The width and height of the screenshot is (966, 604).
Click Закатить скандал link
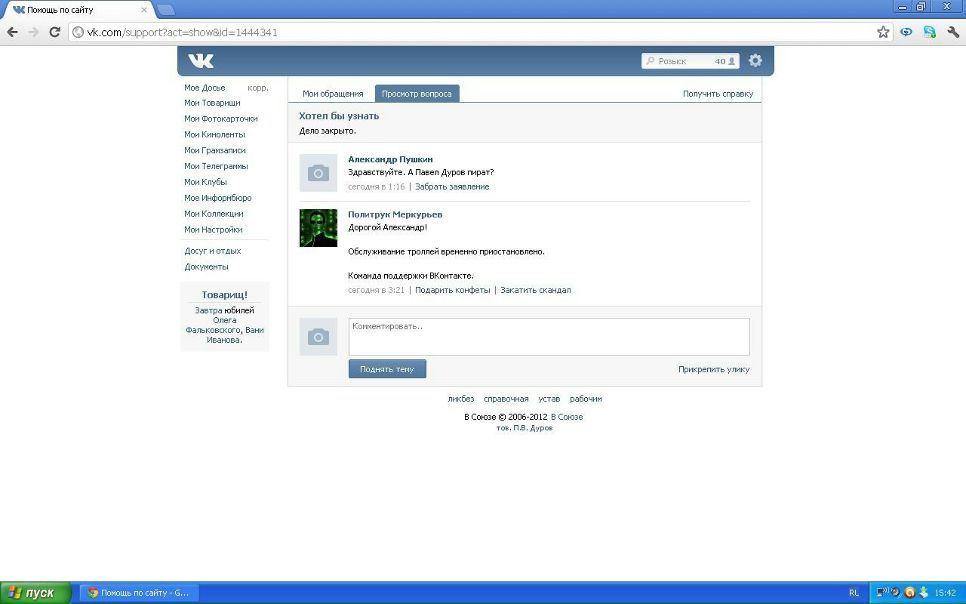pos(535,290)
